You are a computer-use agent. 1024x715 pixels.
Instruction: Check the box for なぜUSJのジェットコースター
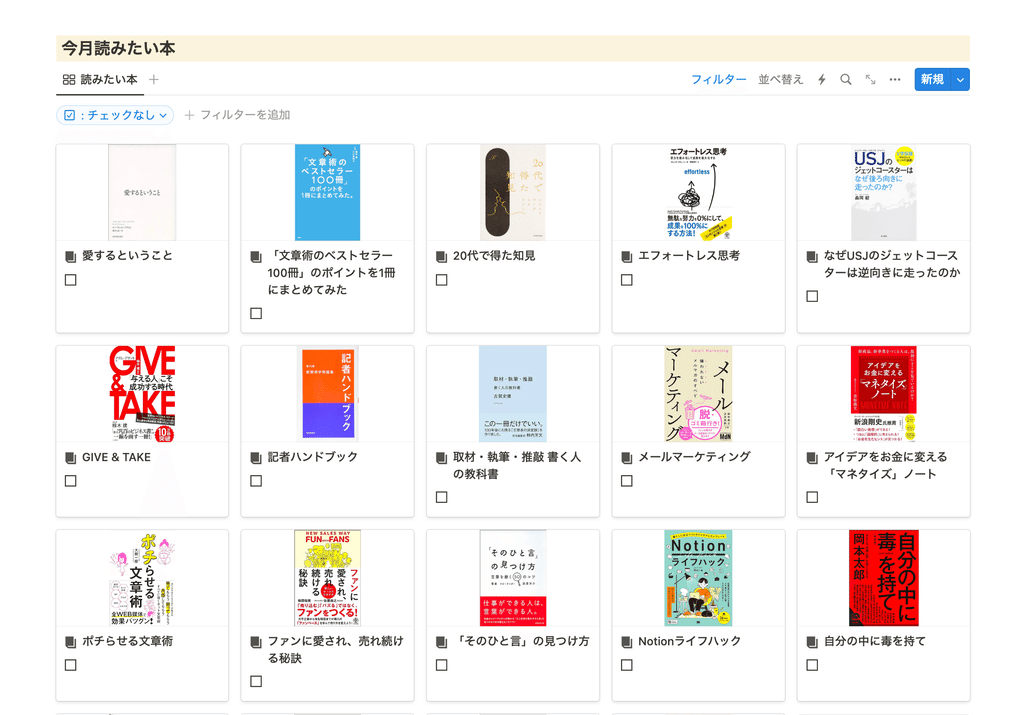(x=812, y=296)
